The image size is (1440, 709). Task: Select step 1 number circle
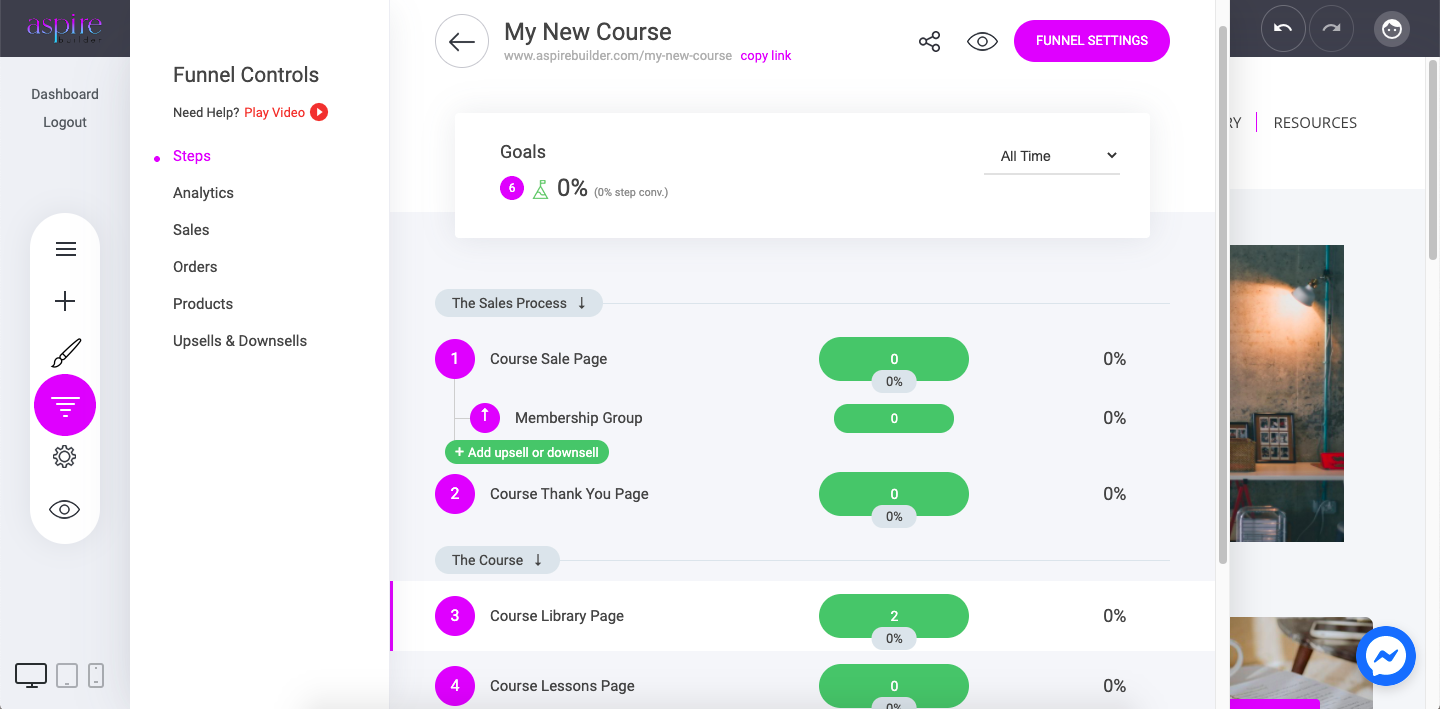pos(455,359)
